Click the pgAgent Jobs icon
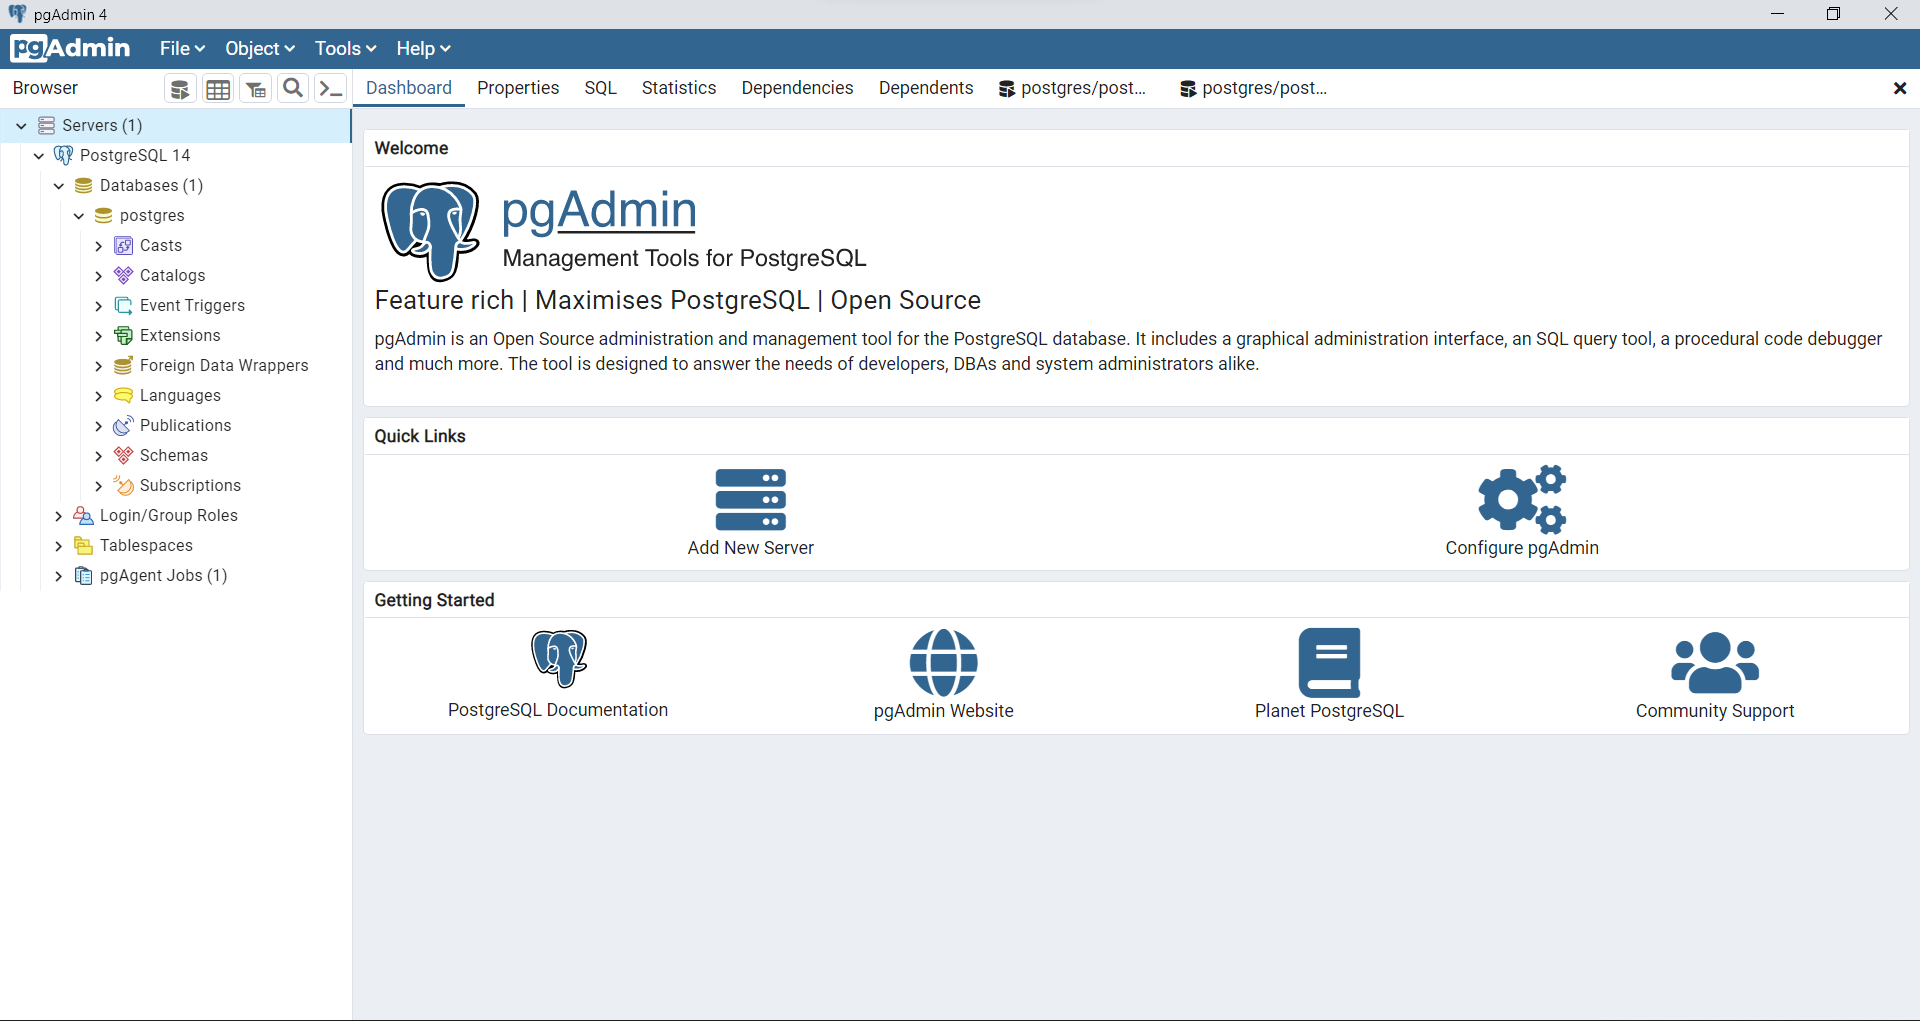 pyautogui.click(x=84, y=576)
